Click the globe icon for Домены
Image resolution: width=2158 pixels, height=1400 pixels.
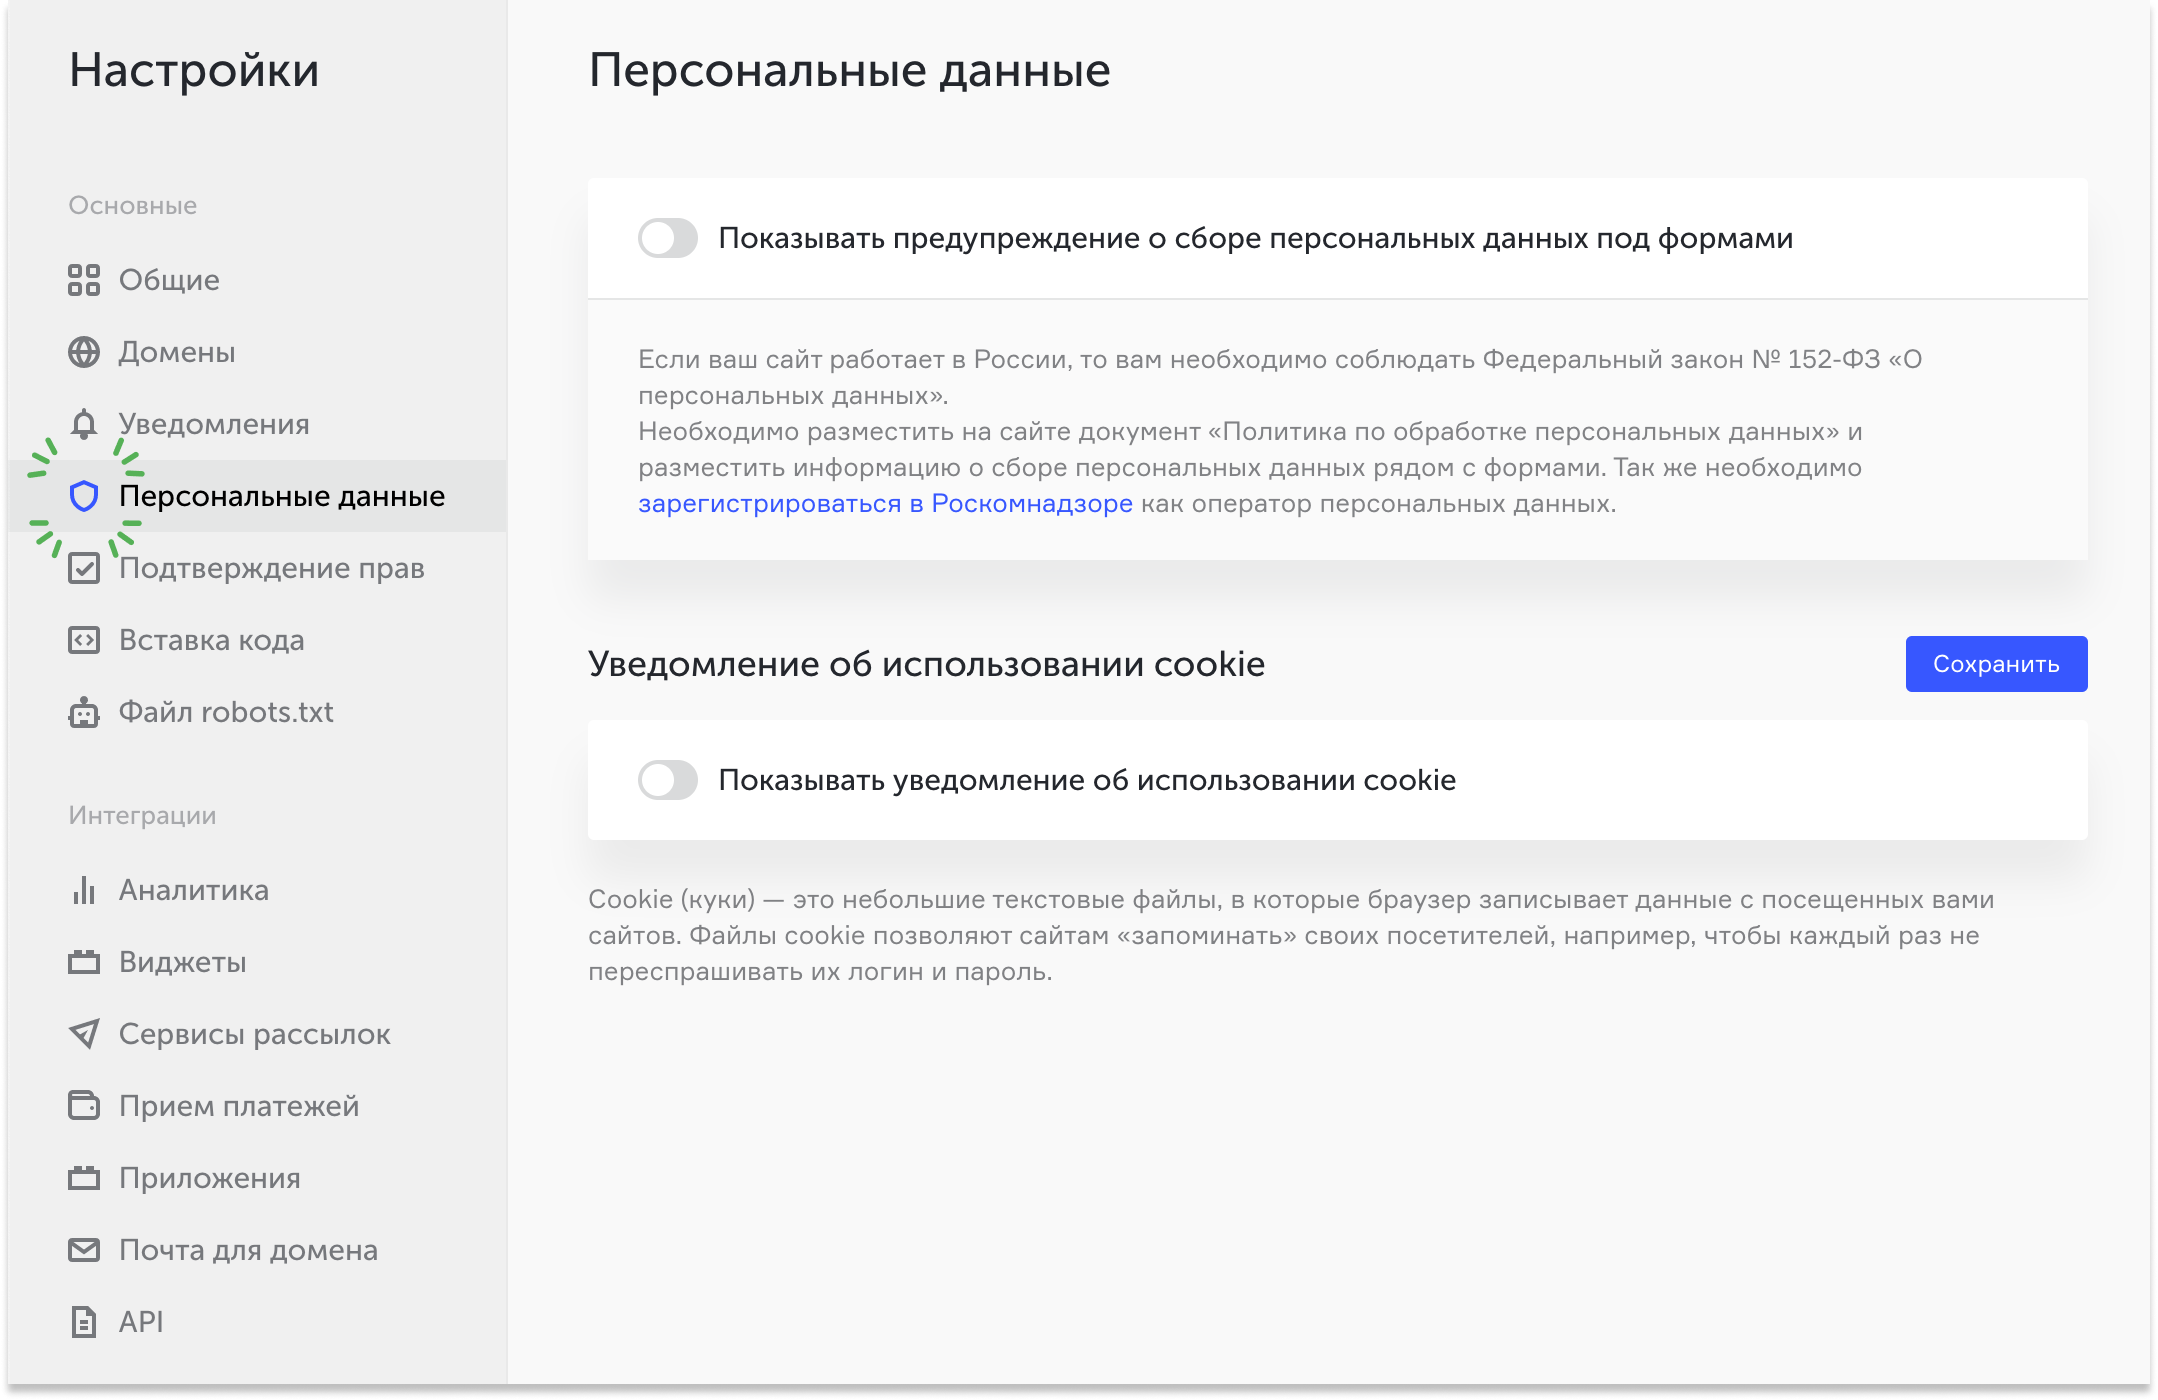pos(84,352)
